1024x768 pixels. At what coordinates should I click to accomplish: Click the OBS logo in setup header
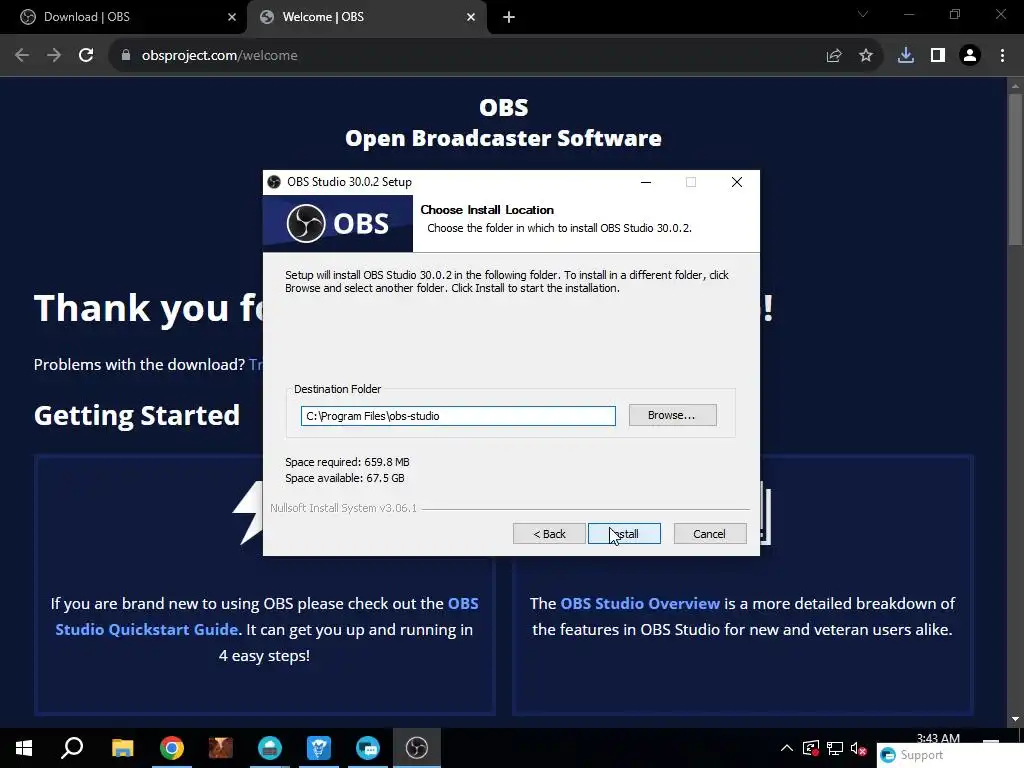point(338,223)
